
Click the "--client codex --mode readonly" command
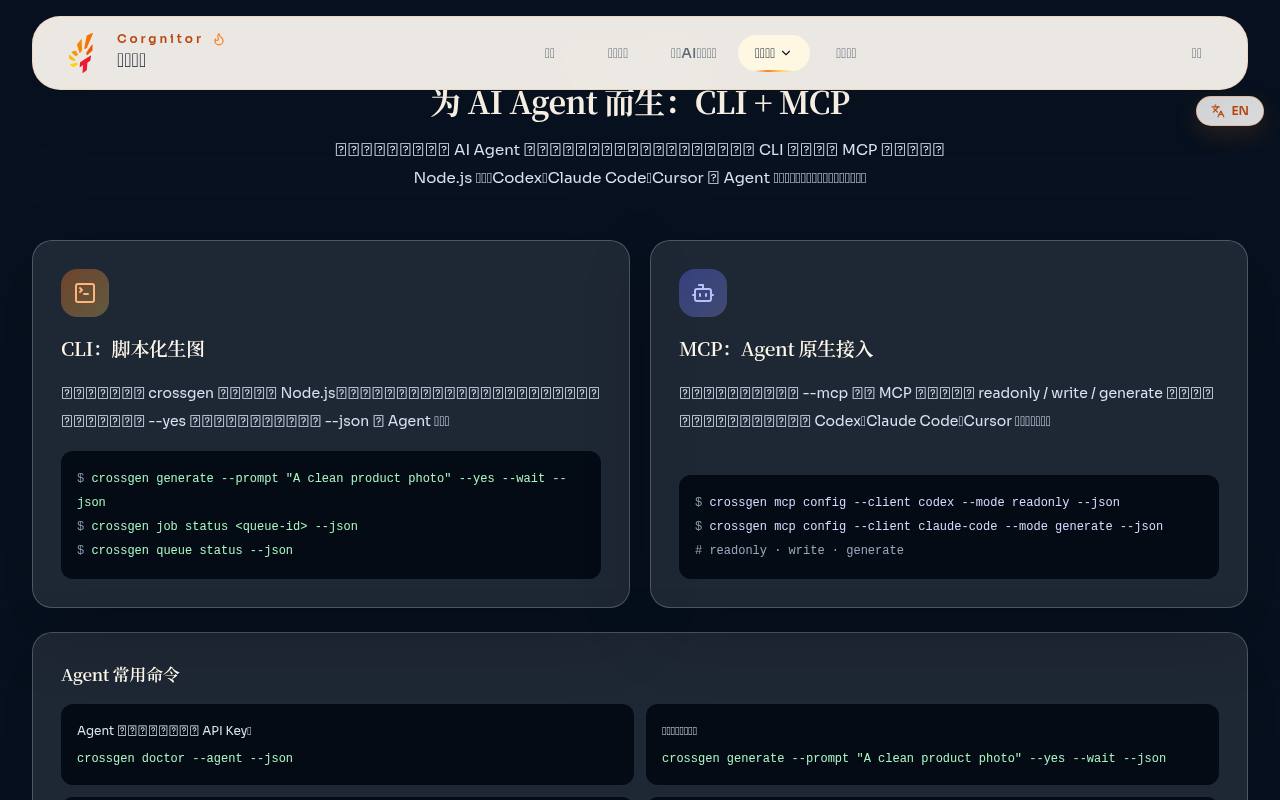point(907,503)
